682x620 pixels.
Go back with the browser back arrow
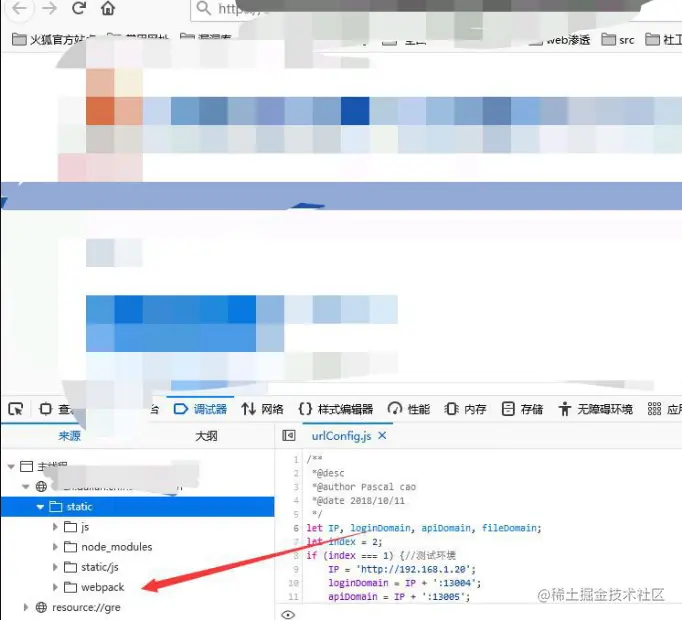[19, 8]
